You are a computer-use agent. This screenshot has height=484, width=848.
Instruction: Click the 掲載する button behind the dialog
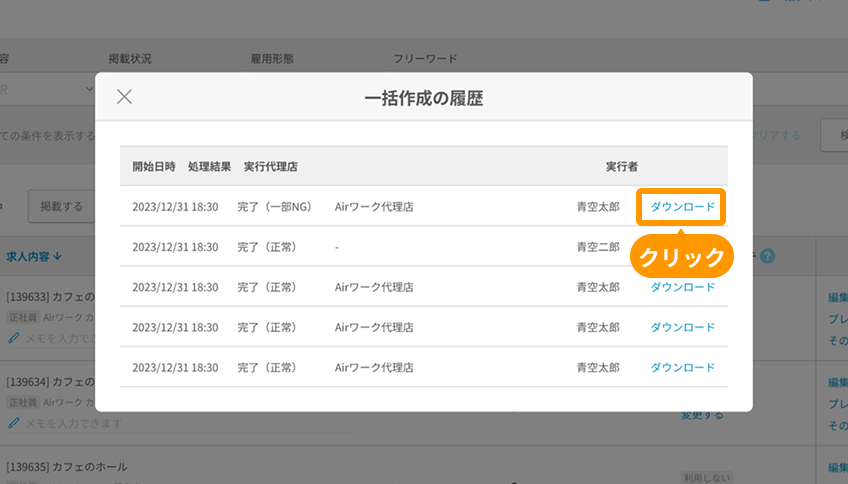(x=62, y=206)
